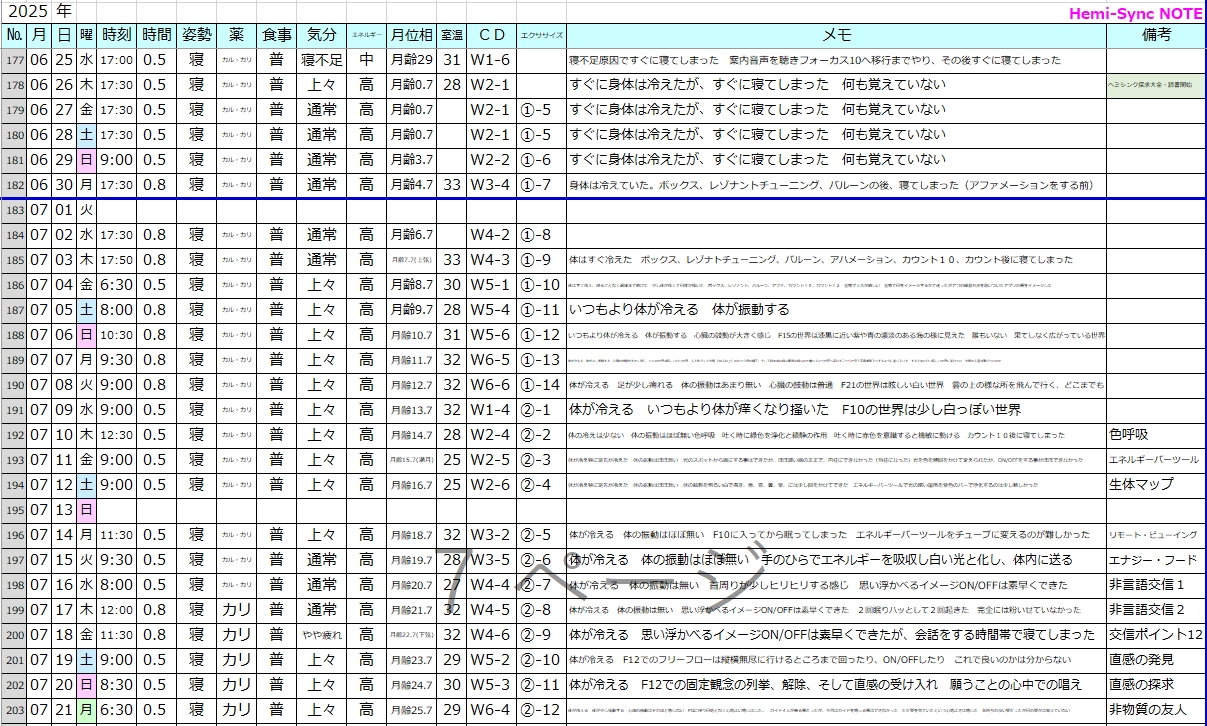Click the '②-1' exercise cell
The height and width of the screenshot is (726, 1207).
[x=541, y=410]
